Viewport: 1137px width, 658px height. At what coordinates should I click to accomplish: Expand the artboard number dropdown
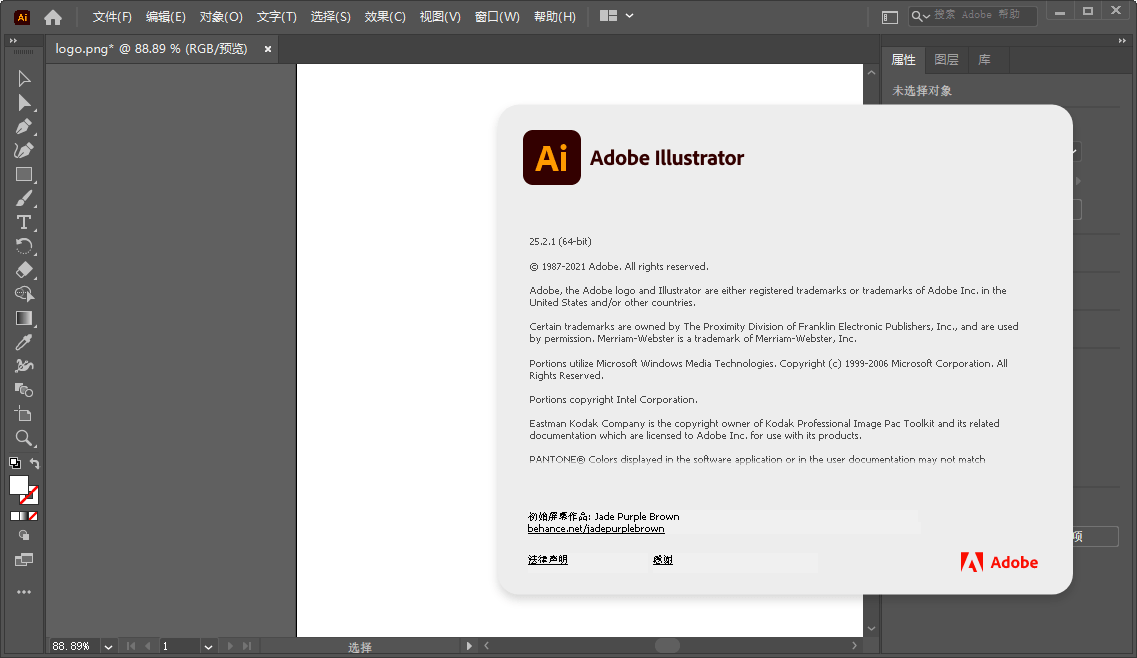[208, 647]
